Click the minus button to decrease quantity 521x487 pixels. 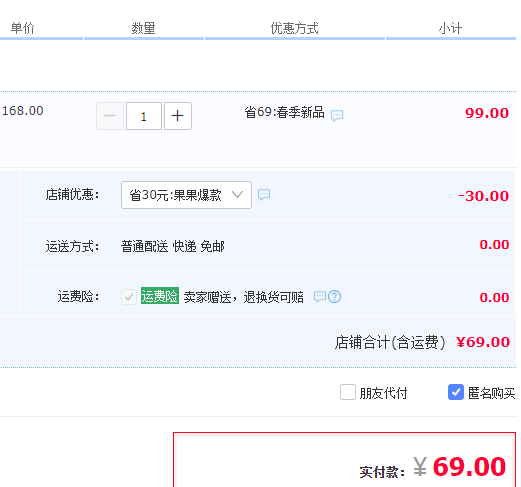tap(110, 116)
